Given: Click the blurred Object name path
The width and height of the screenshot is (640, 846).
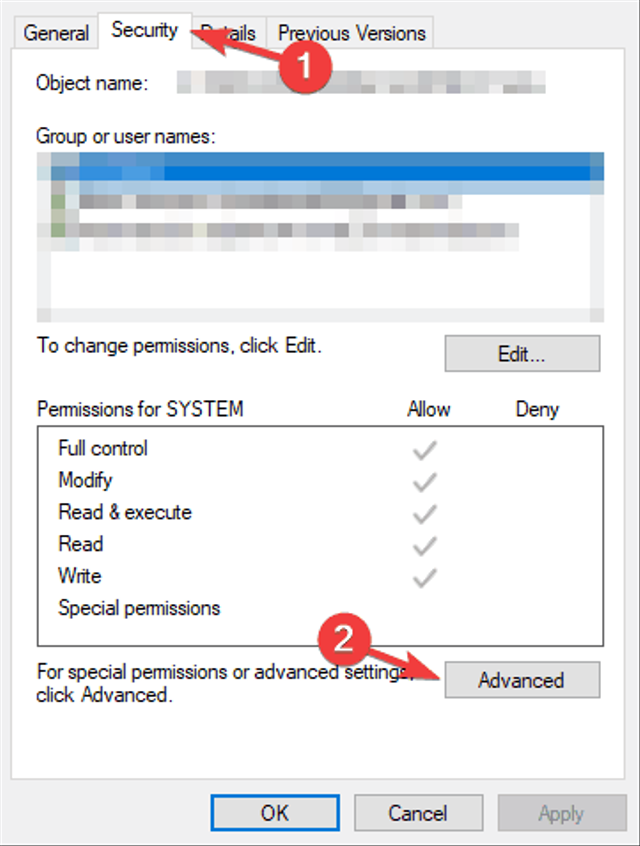Looking at the screenshot, I should (x=360, y=83).
